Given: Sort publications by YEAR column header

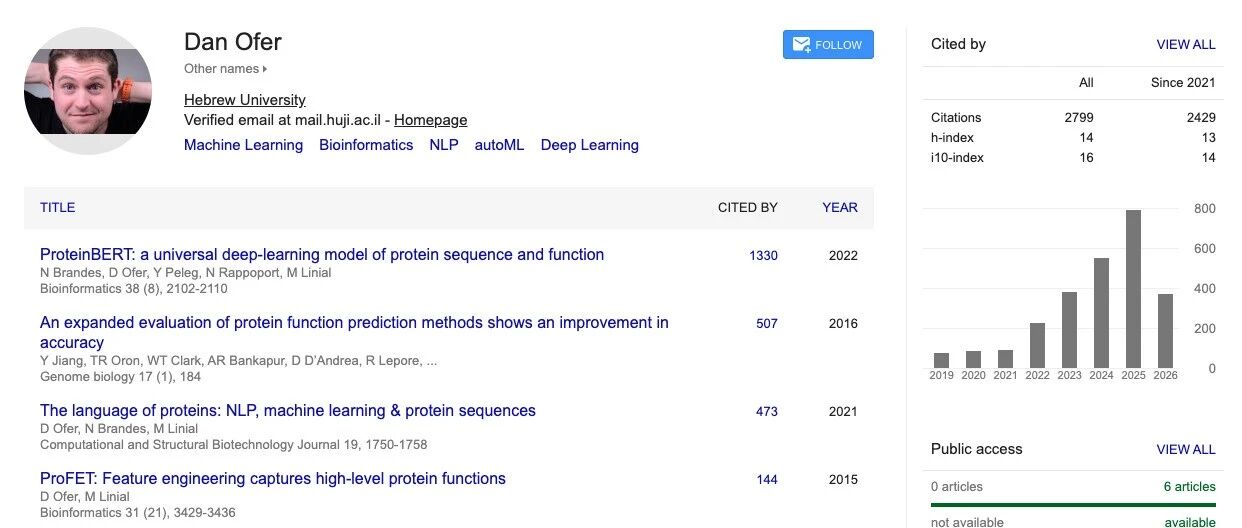Looking at the screenshot, I should click(x=840, y=207).
